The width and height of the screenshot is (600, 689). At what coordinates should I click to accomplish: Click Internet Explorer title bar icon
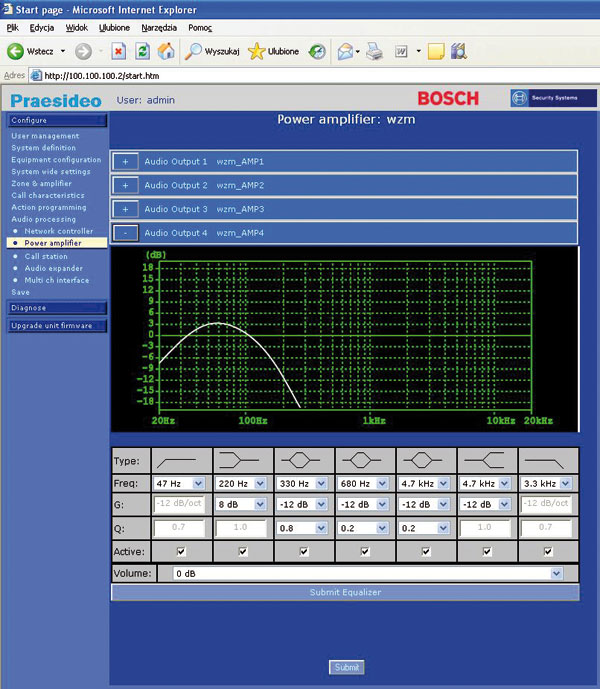click(7, 9)
